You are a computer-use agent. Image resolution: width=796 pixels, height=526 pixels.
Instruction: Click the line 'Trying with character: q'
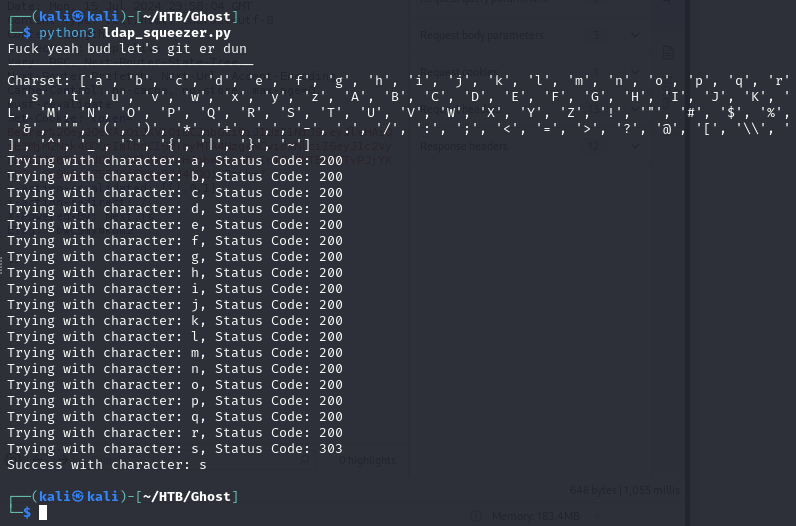175,417
